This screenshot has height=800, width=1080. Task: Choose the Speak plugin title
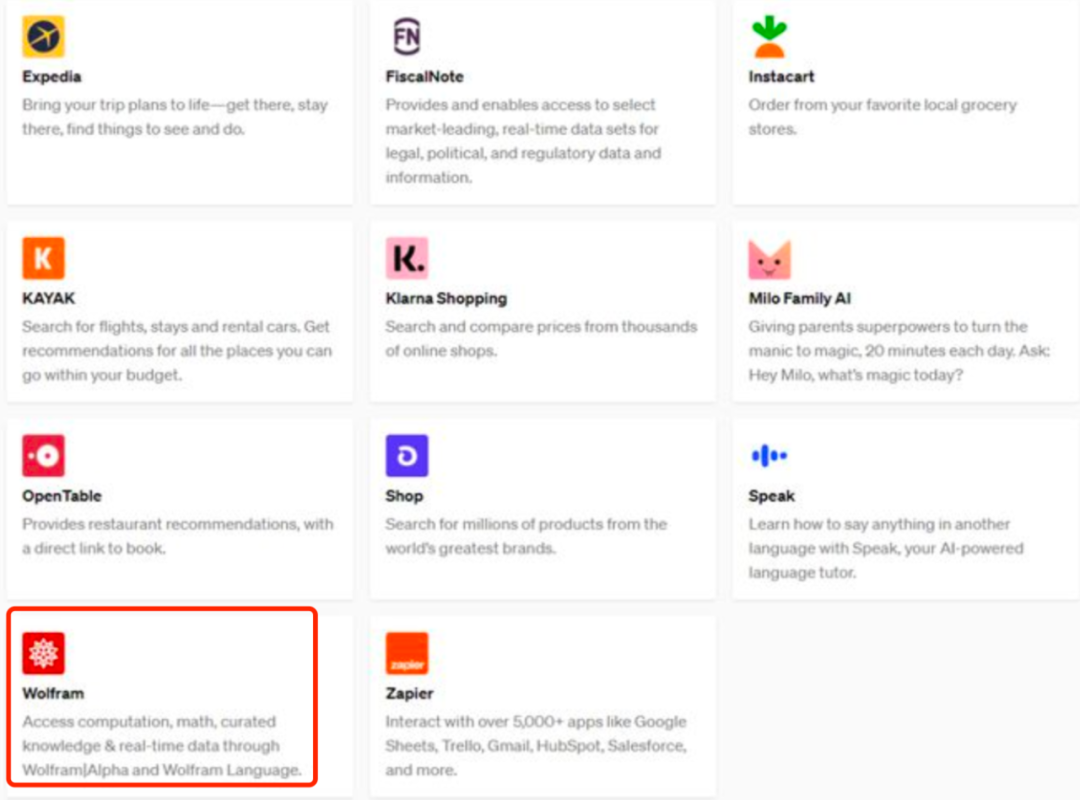[771, 495]
